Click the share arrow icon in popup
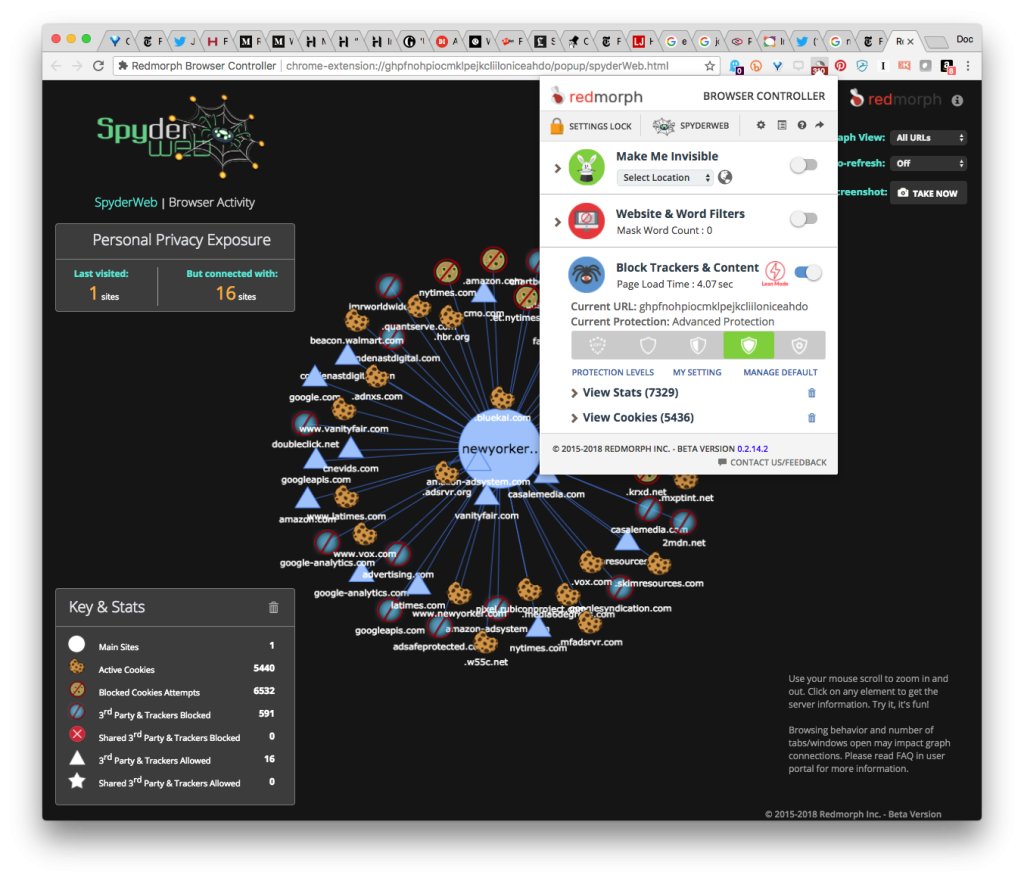This screenshot has width=1024, height=881. click(819, 125)
